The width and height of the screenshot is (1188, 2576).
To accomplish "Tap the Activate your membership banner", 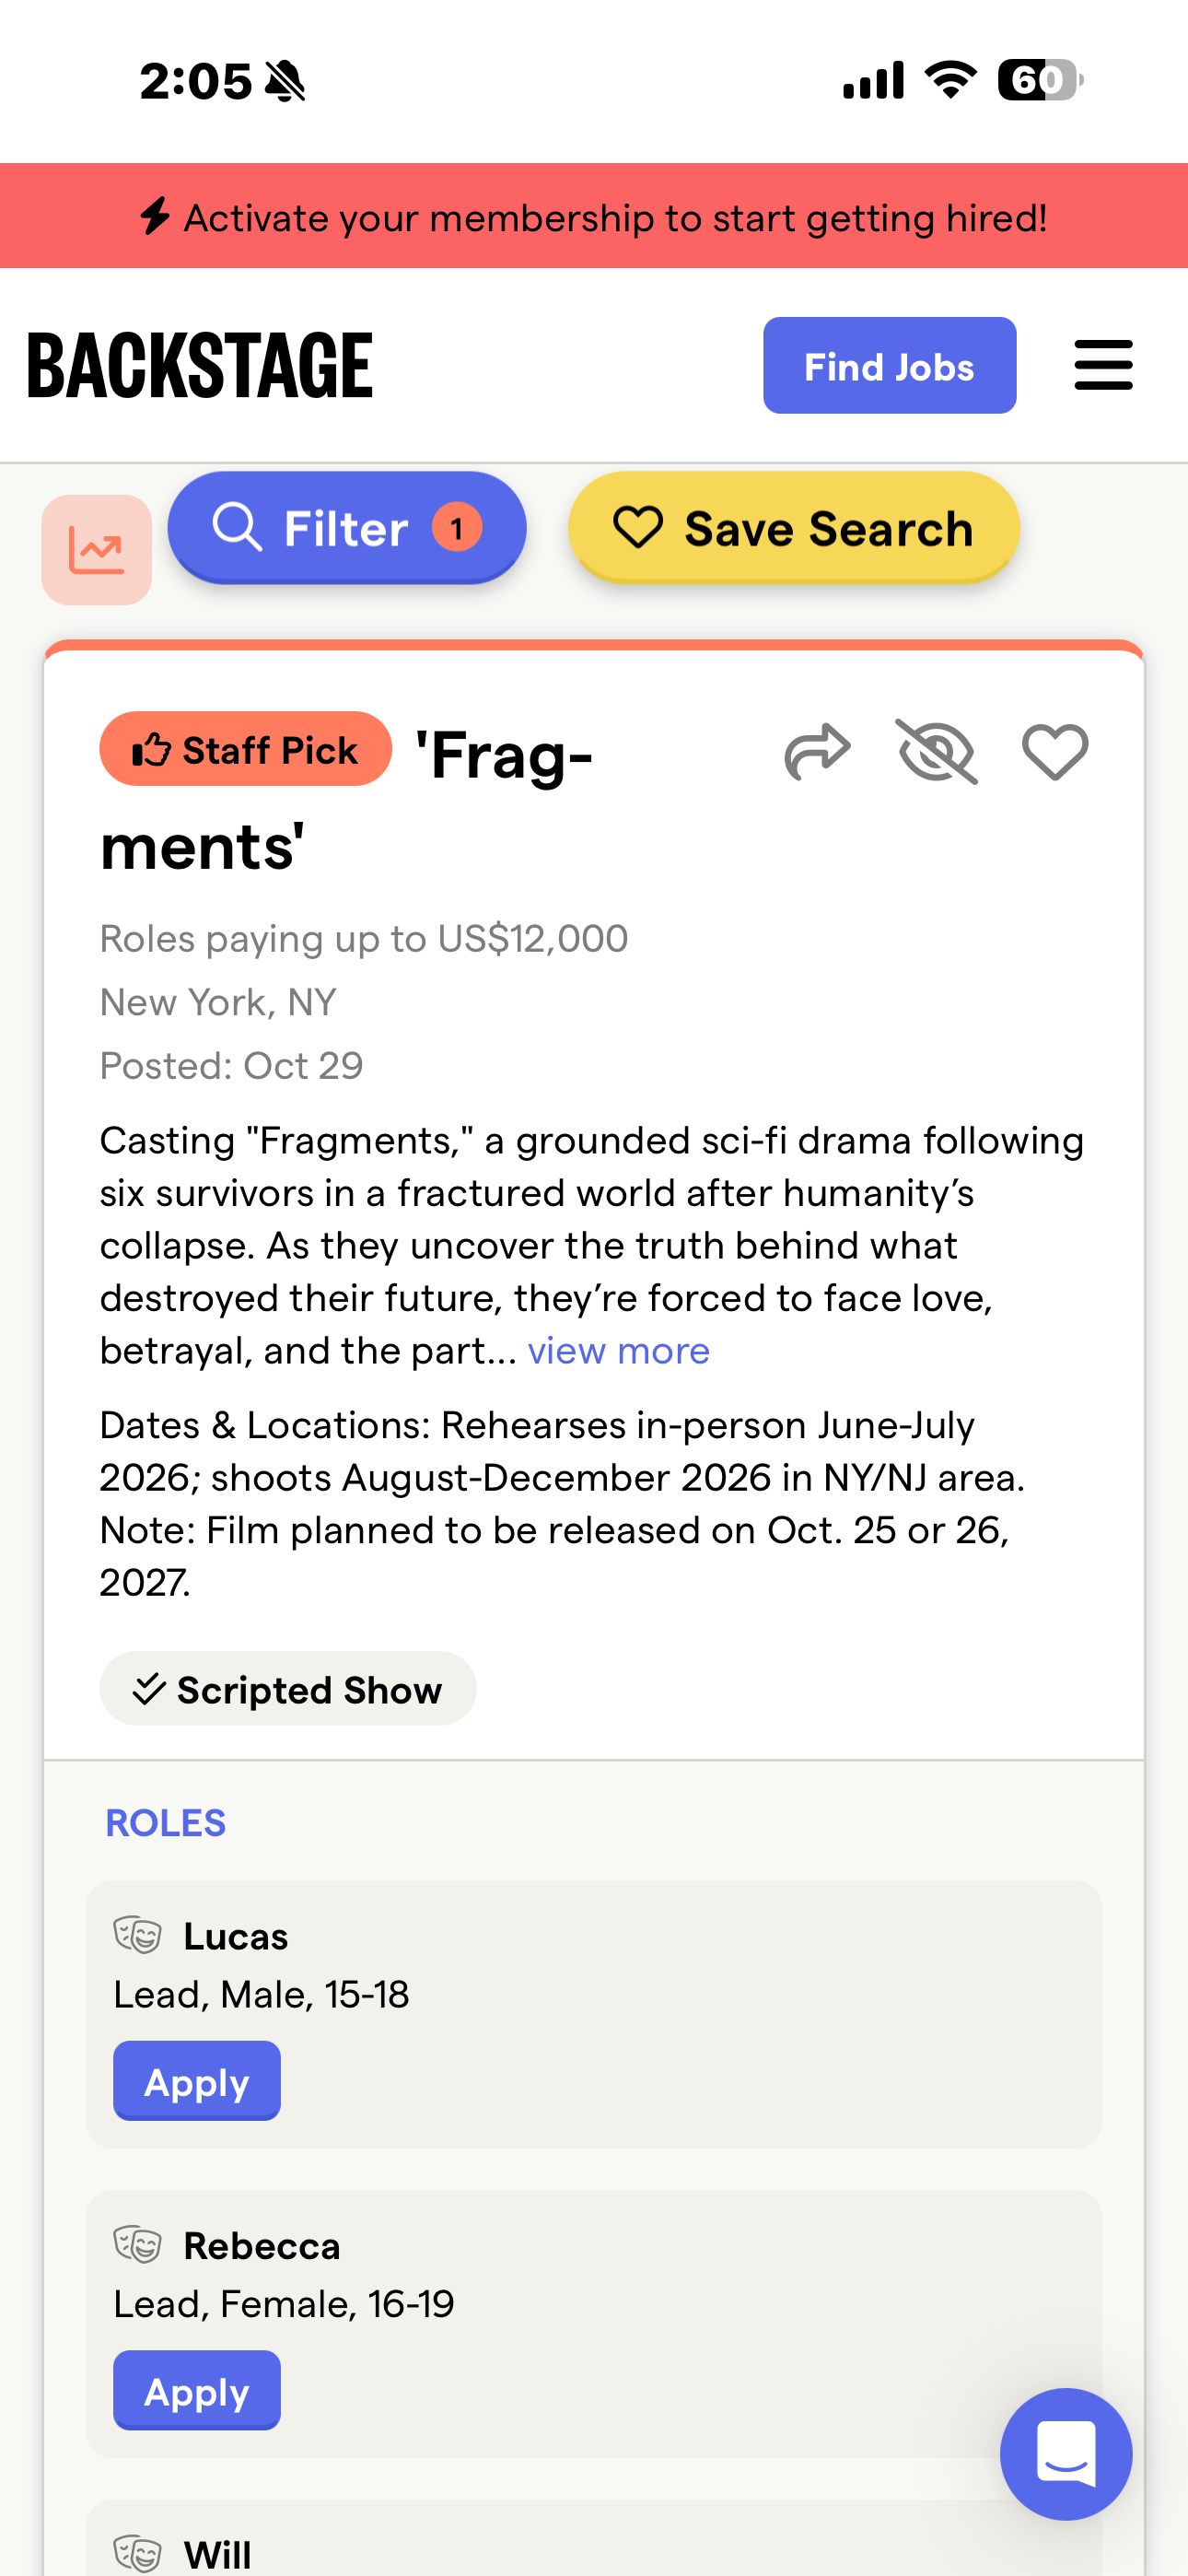I will click(594, 217).
